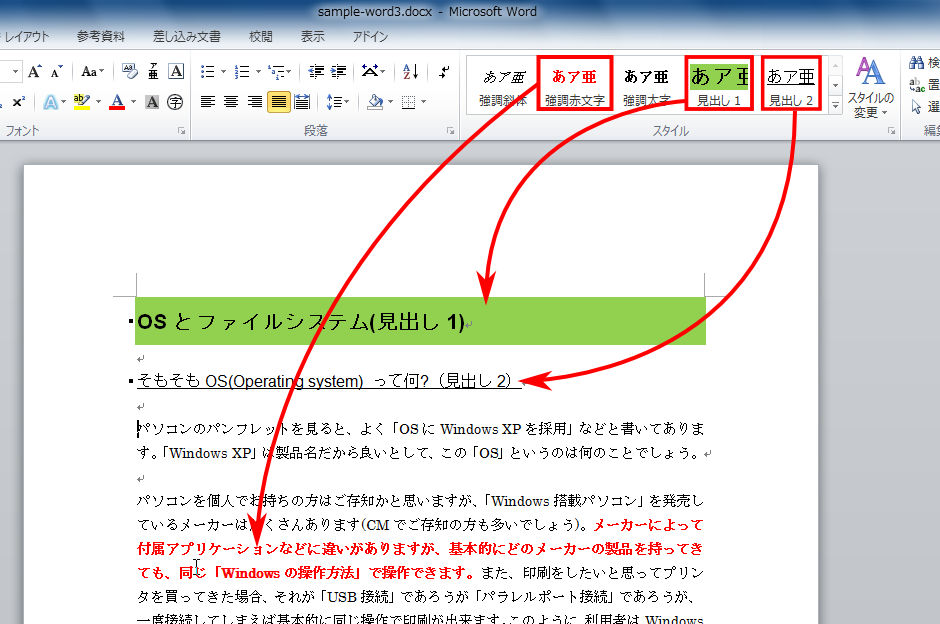The image size is (940, 624).
Task: Apply the 見出し 2 style
Action: [791, 84]
